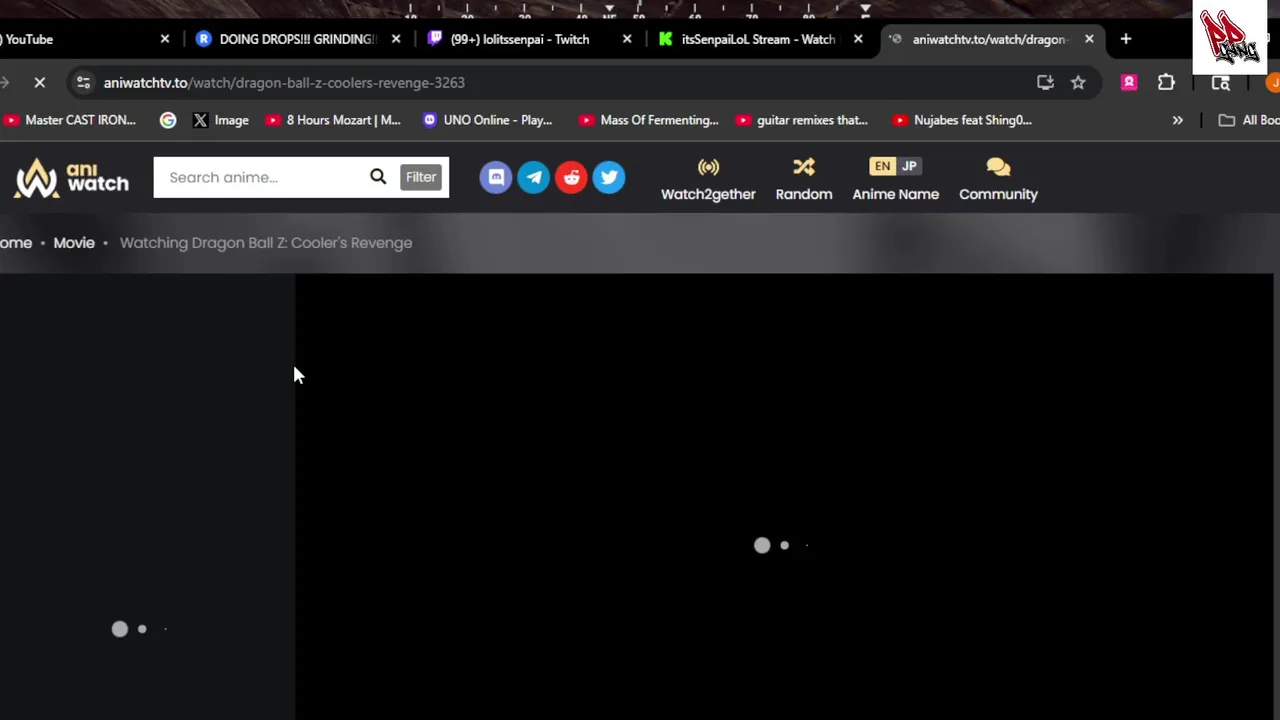Image resolution: width=1280 pixels, height=720 pixels.
Task: Open the Google bookmark icon
Action: click(x=168, y=120)
